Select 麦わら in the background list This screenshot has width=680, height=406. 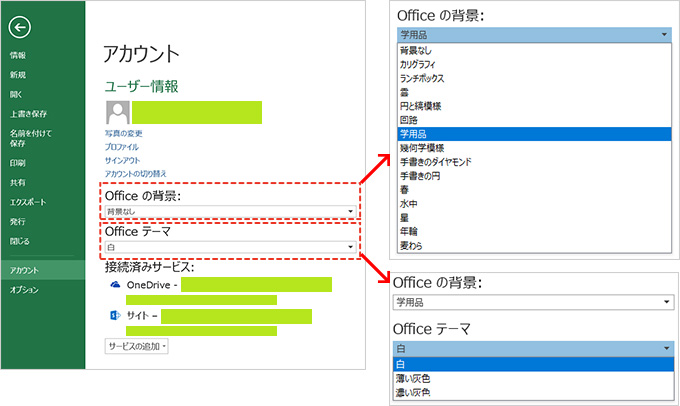pos(534,245)
